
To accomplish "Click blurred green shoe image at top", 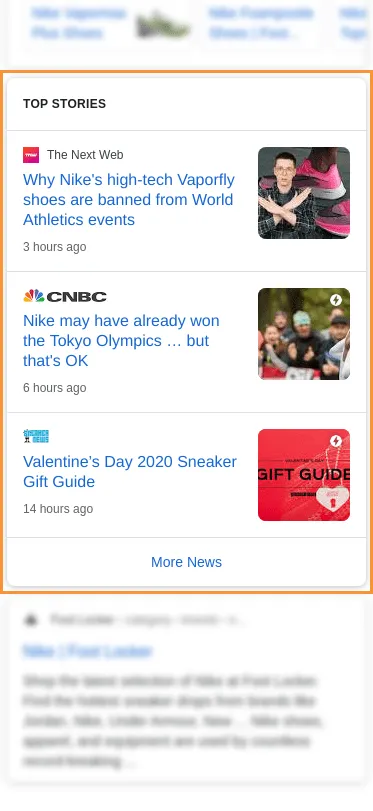I will pyautogui.click(x=162, y=25).
